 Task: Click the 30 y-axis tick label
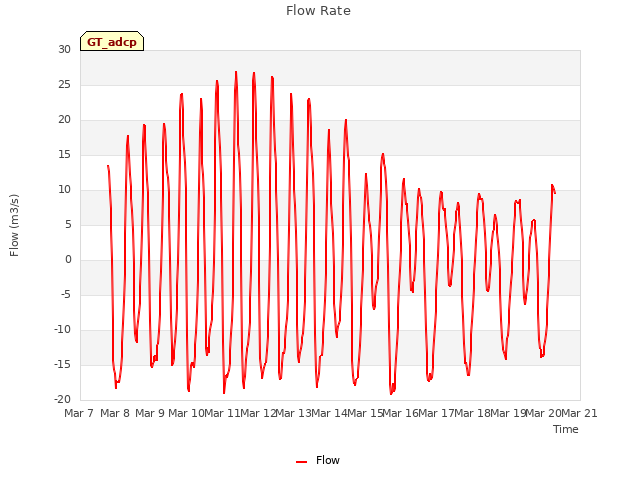(64, 49)
